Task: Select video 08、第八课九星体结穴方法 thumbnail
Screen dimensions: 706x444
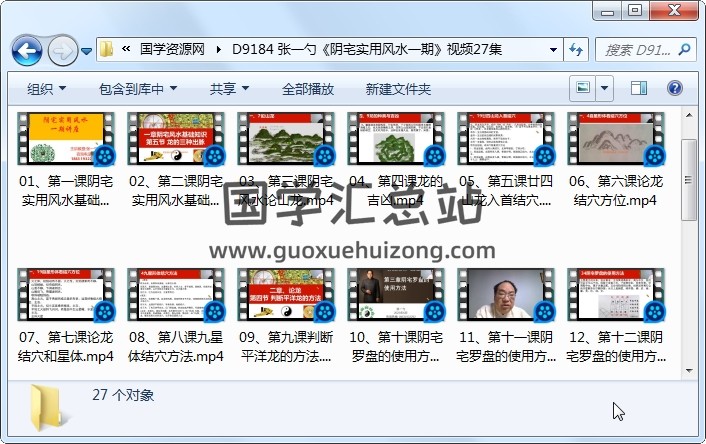Action: tap(176, 294)
